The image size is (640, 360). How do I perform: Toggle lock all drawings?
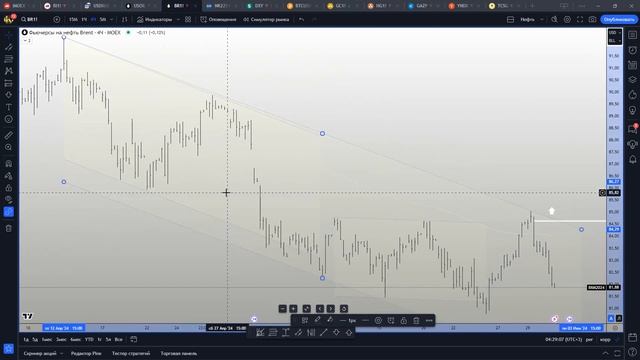[x=9, y=188]
